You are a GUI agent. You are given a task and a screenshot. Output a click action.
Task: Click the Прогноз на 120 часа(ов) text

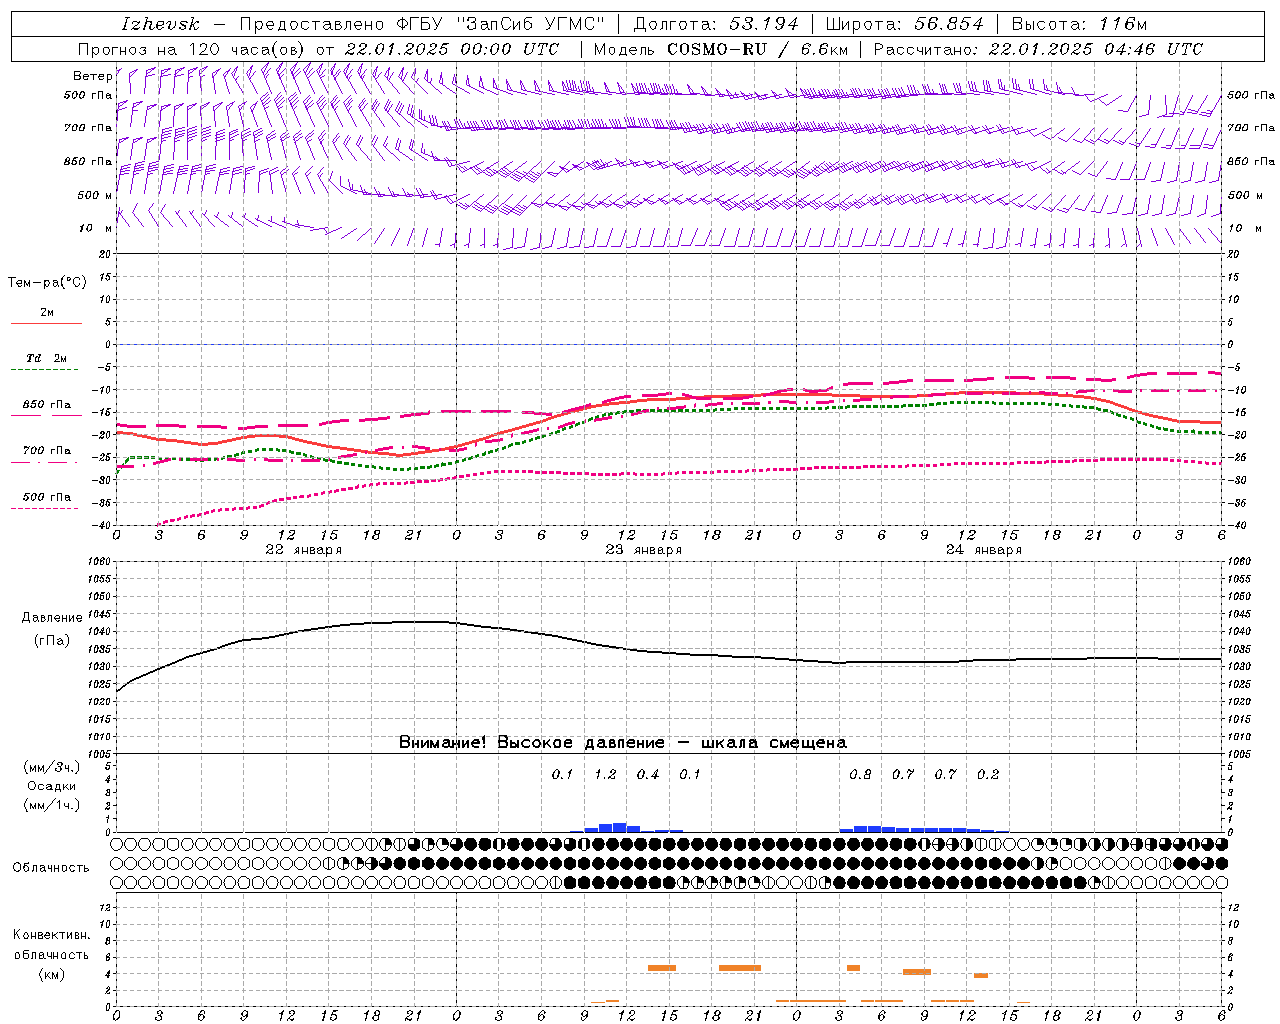pos(193,49)
